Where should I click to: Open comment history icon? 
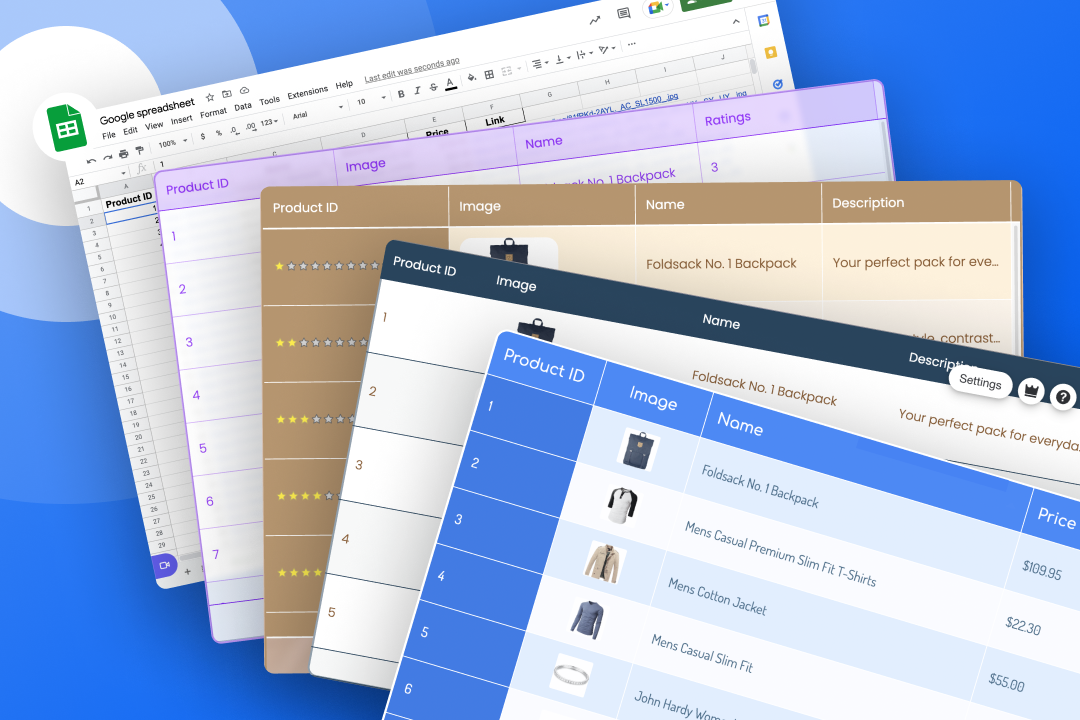(x=623, y=14)
